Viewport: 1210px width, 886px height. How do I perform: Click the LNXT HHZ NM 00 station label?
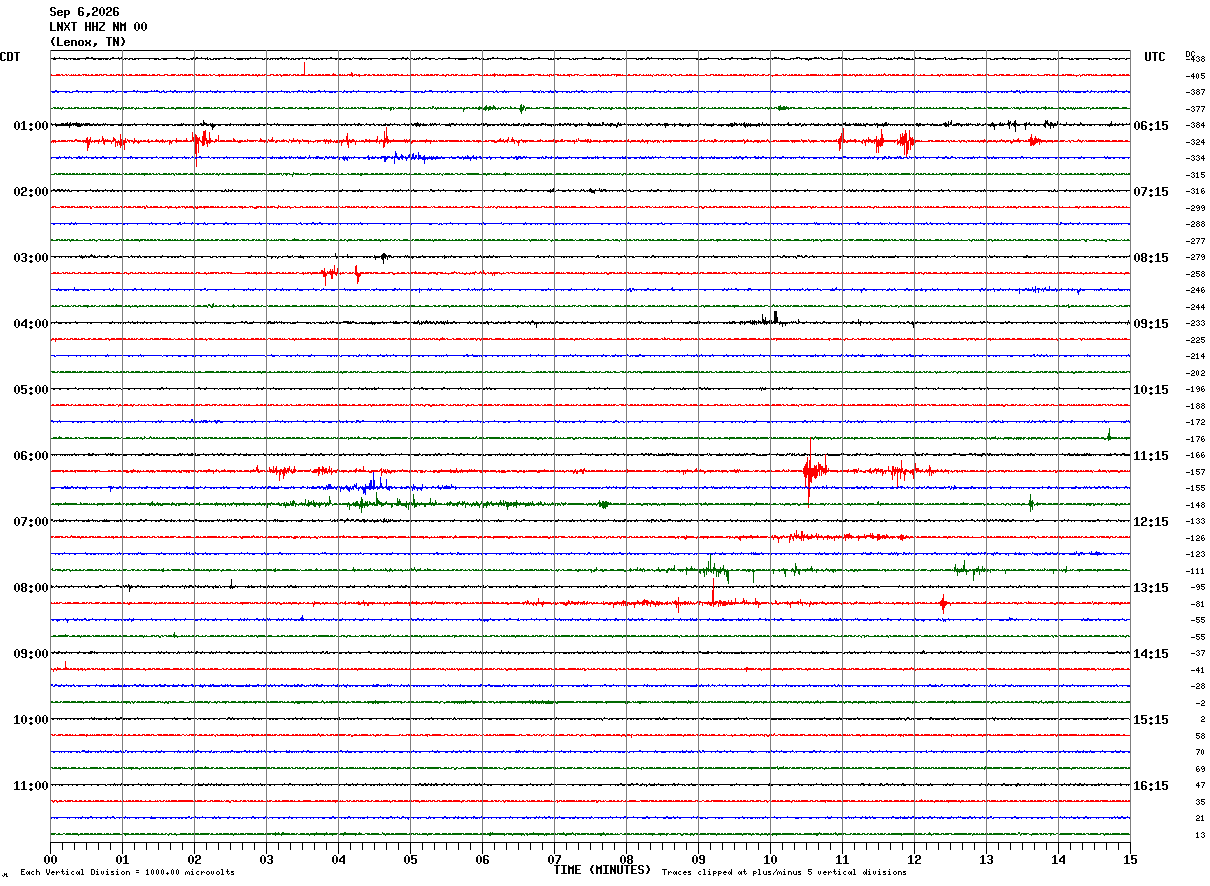(98, 27)
